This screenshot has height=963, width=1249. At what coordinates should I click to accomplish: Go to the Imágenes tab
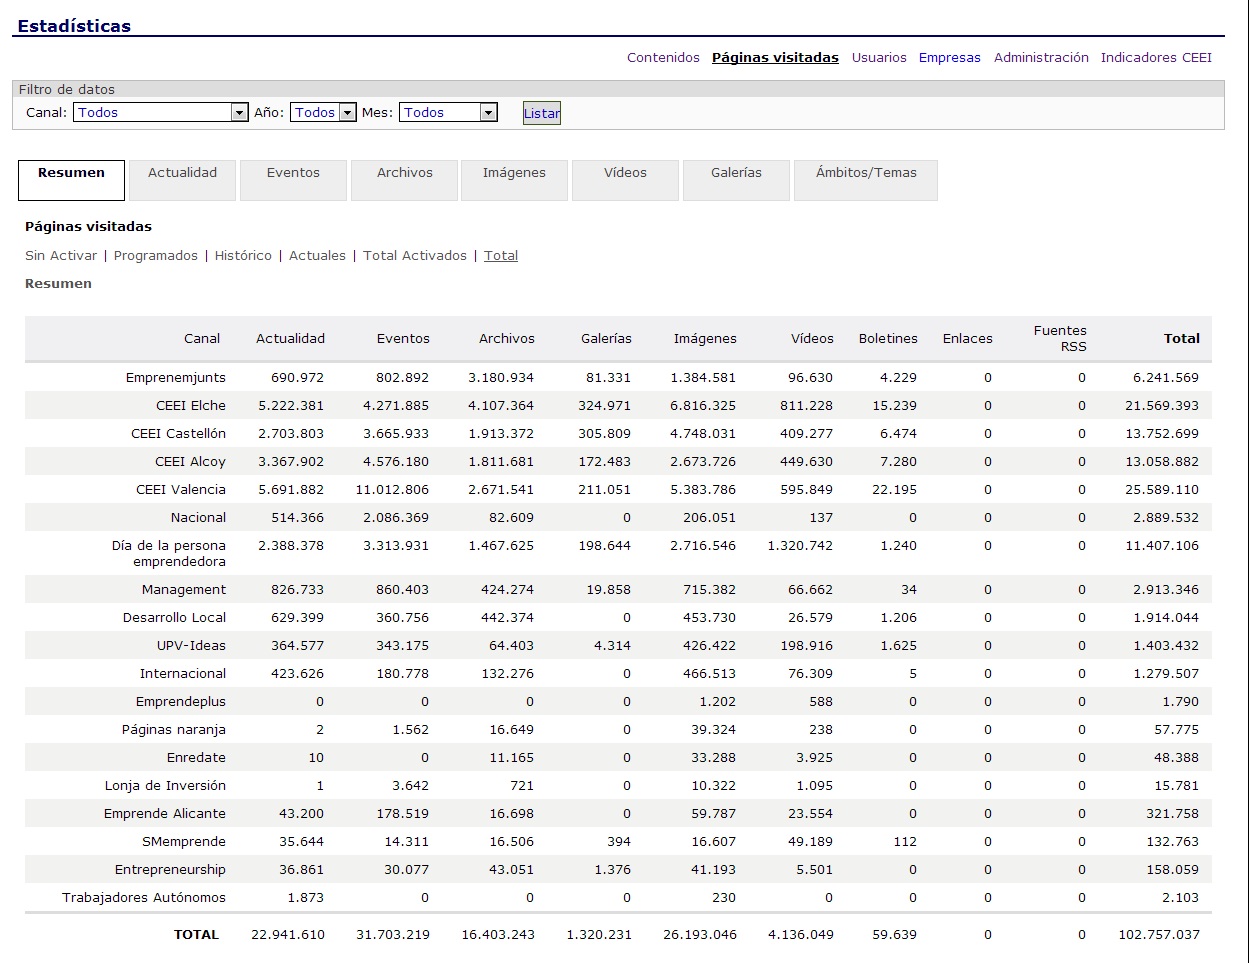pyautogui.click(x=514, y=174)
